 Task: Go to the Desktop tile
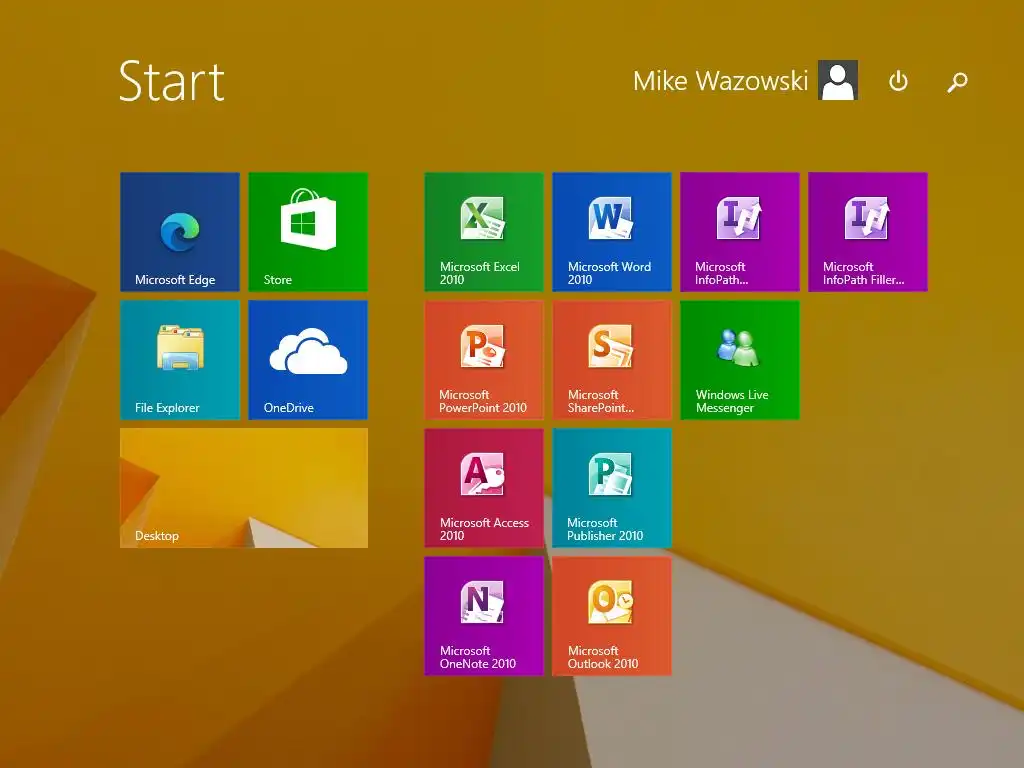tap(244, 488)
